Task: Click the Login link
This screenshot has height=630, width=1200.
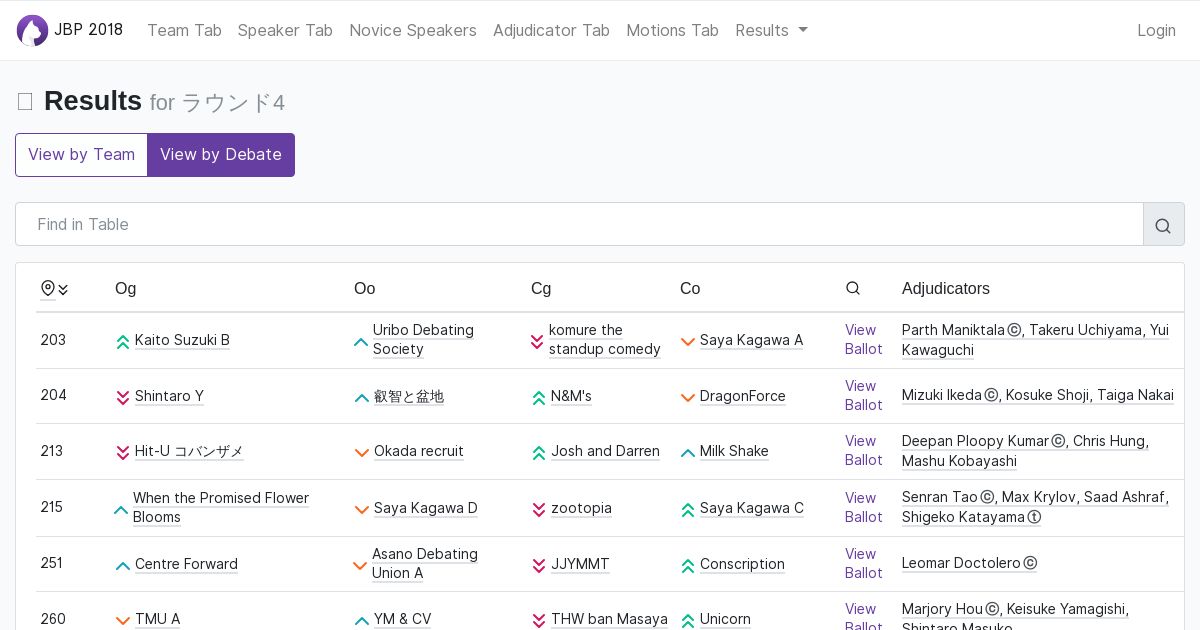Action: 1156,31
